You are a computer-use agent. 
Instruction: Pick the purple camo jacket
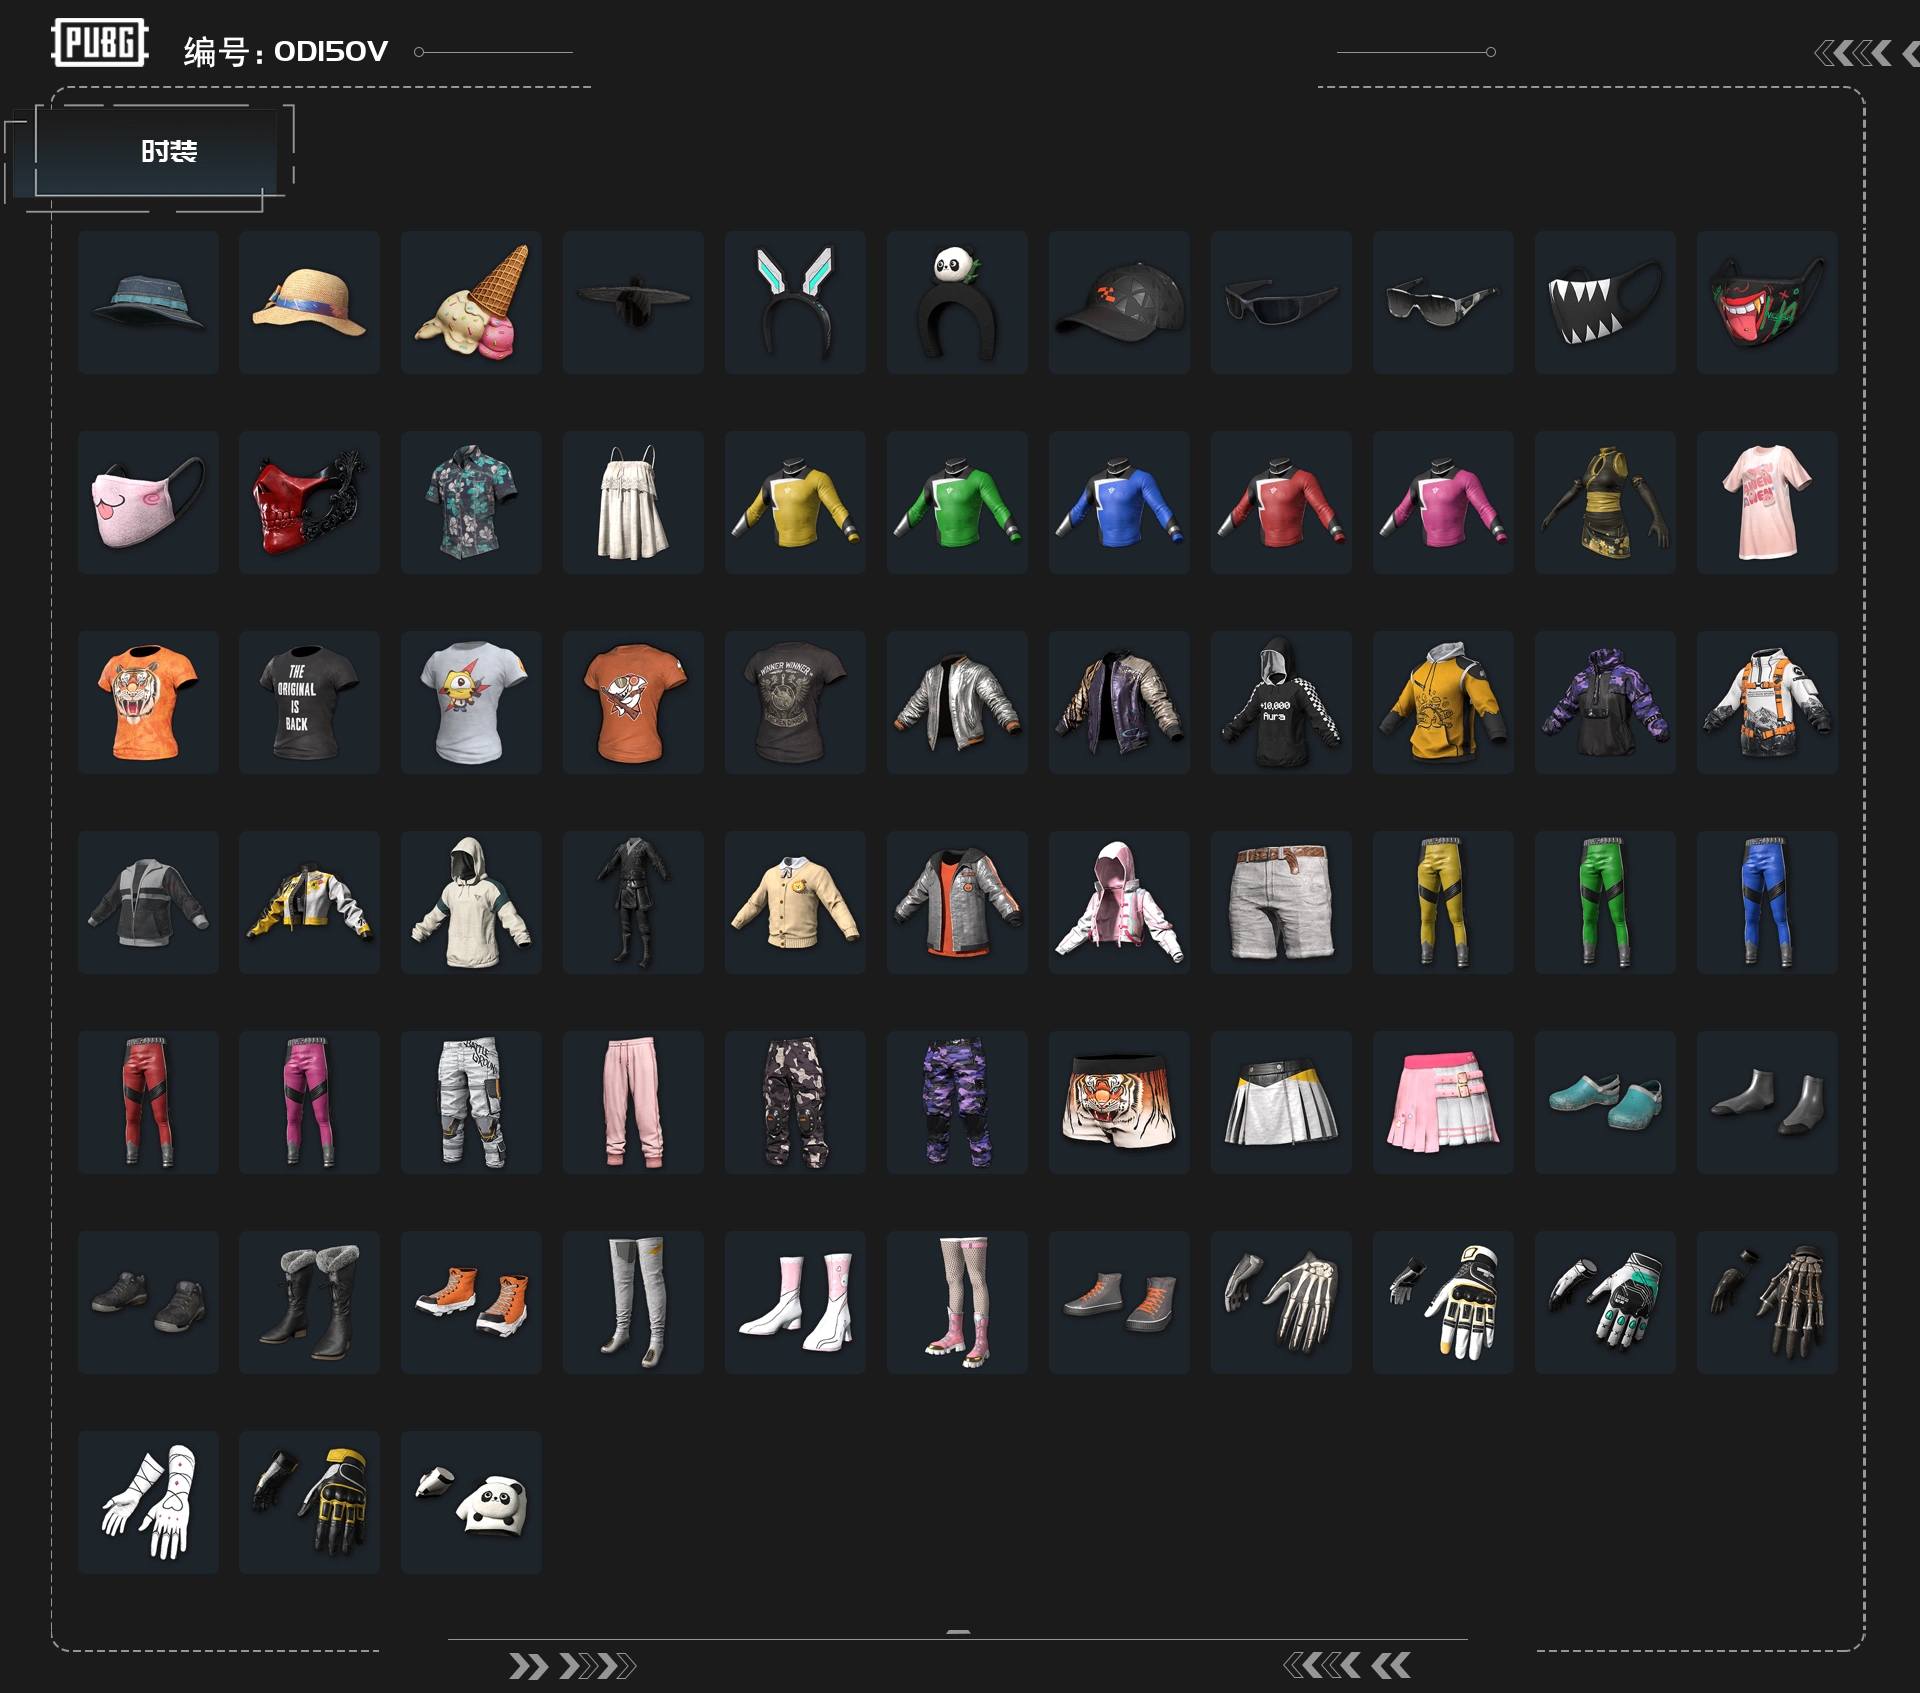[1605, 702]
